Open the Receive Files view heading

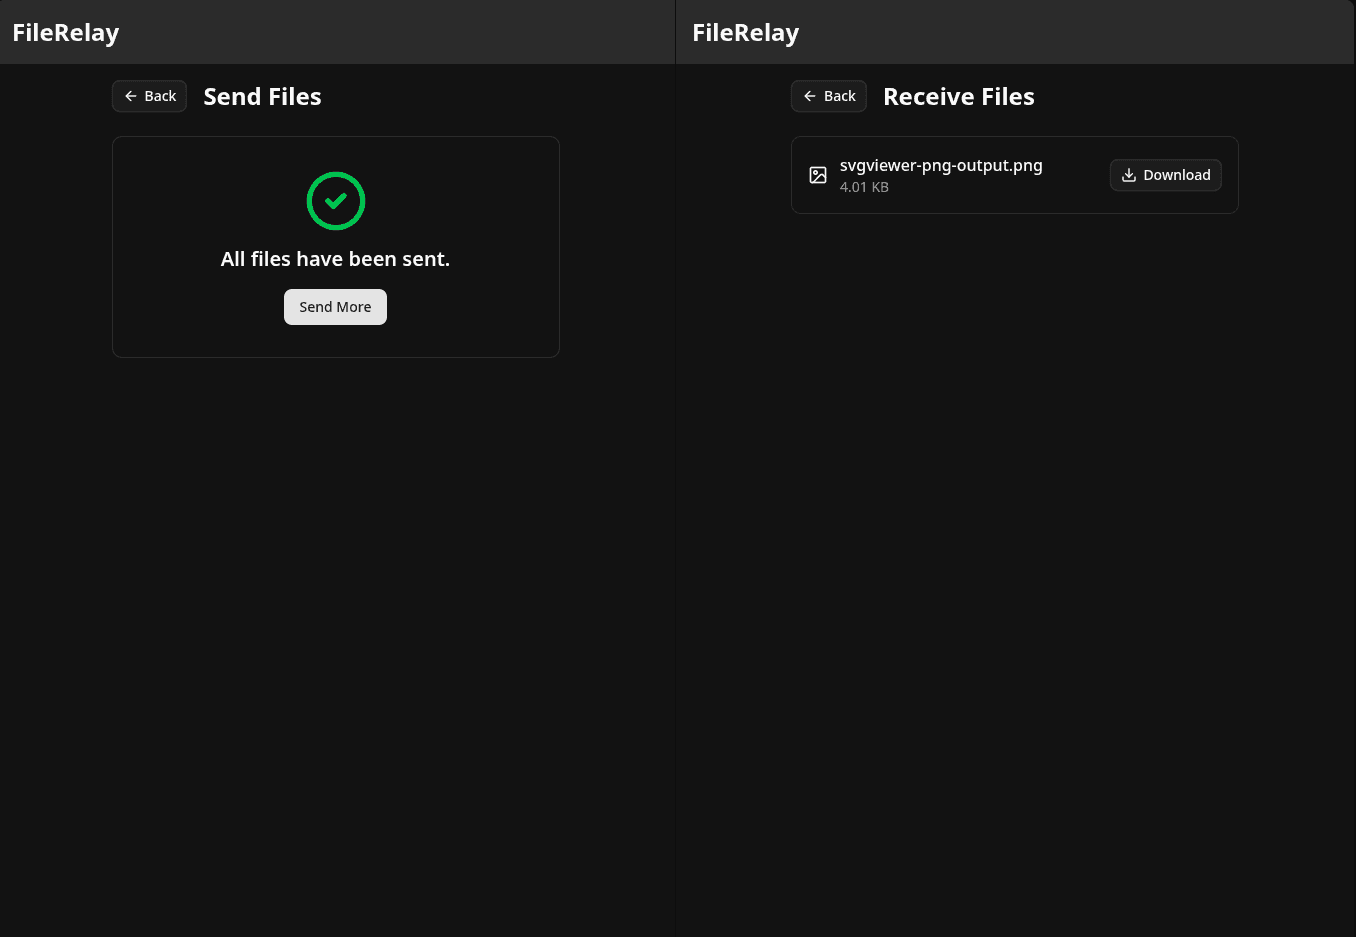(x=958, y=96)
